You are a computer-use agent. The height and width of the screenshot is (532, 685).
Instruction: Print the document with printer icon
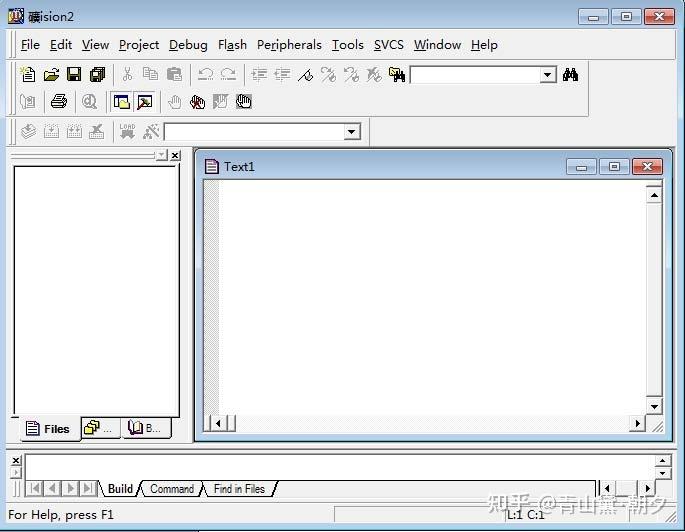click(x=59, y=102)
